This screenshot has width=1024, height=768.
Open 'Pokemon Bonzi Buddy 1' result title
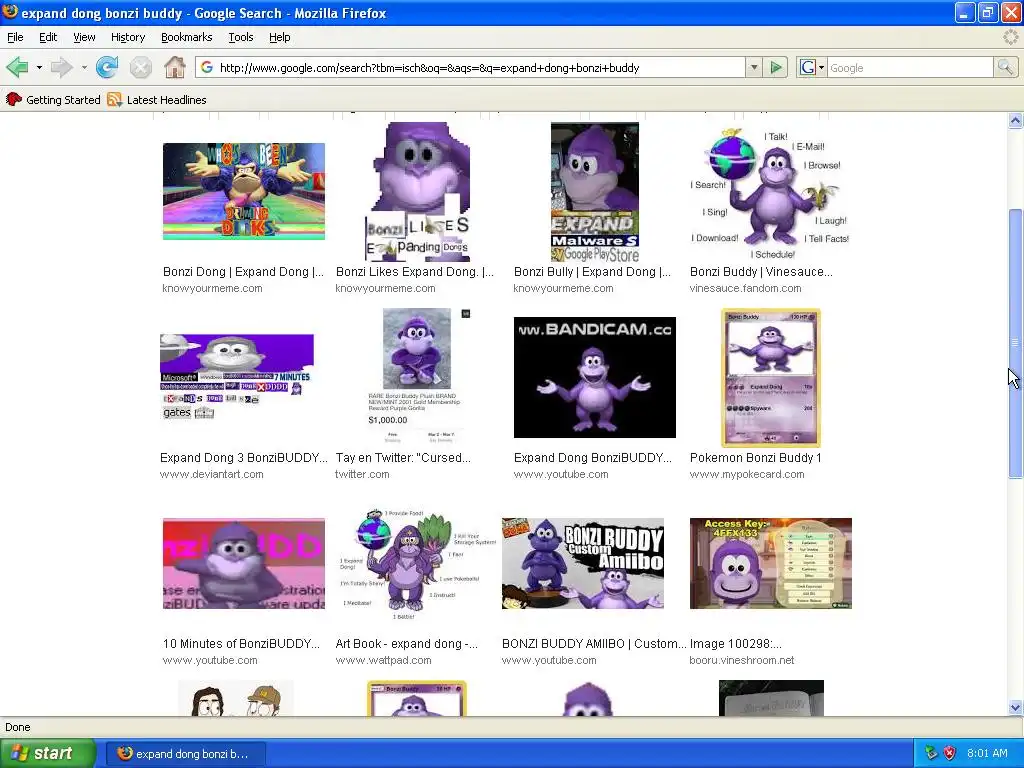coord(756,458)
